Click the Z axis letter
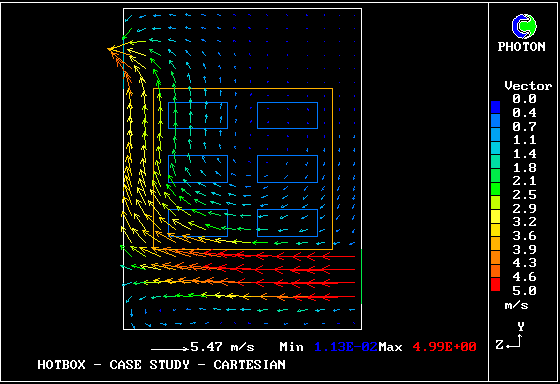Image resolution: width=560 pixels, height=384 pixels. [500, 345]
